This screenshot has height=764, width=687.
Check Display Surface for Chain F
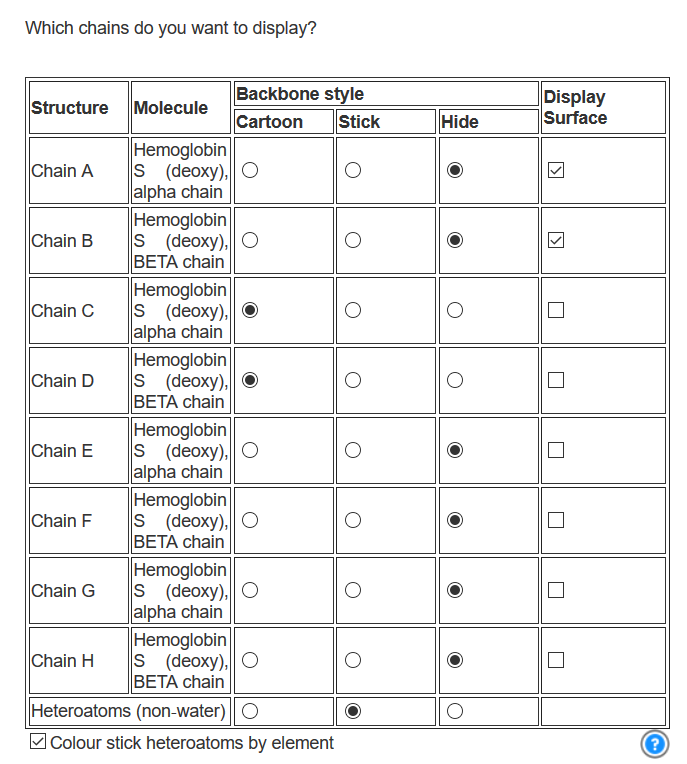tap(556, 520)
